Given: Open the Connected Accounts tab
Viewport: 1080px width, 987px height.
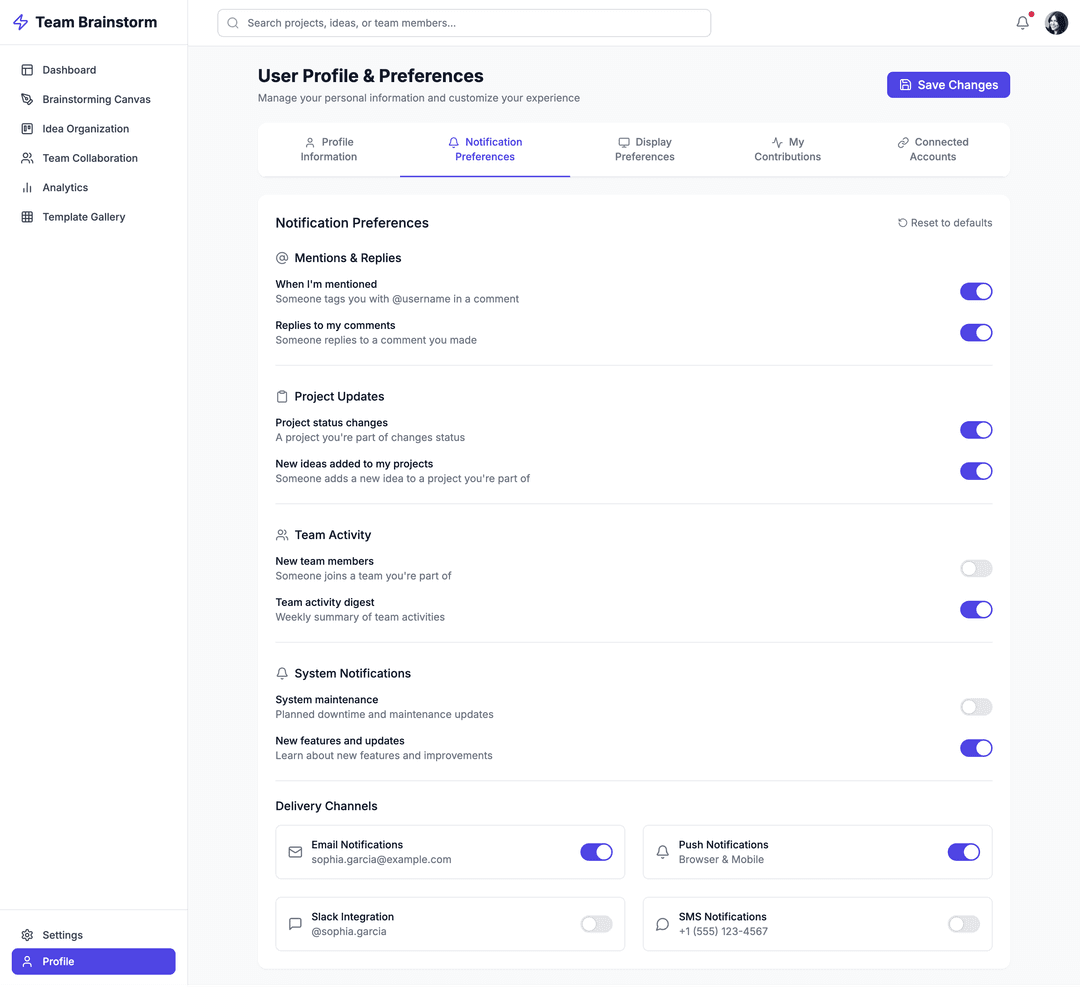Looking at the screenshot, I should pos(932,149).
